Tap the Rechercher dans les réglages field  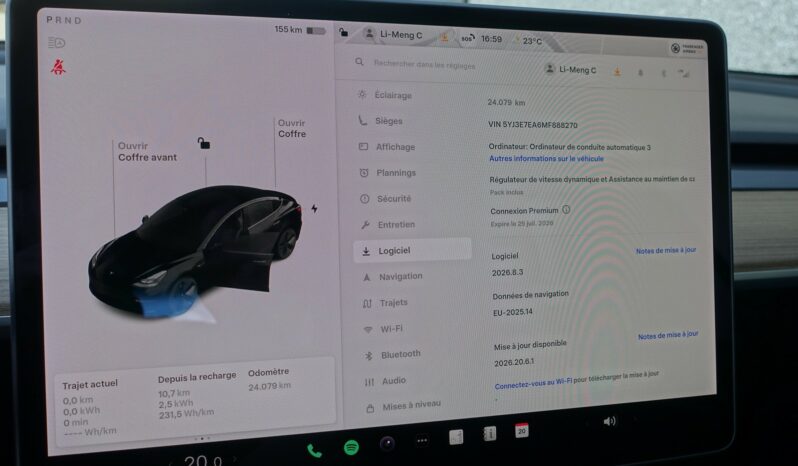pos(424,65)
